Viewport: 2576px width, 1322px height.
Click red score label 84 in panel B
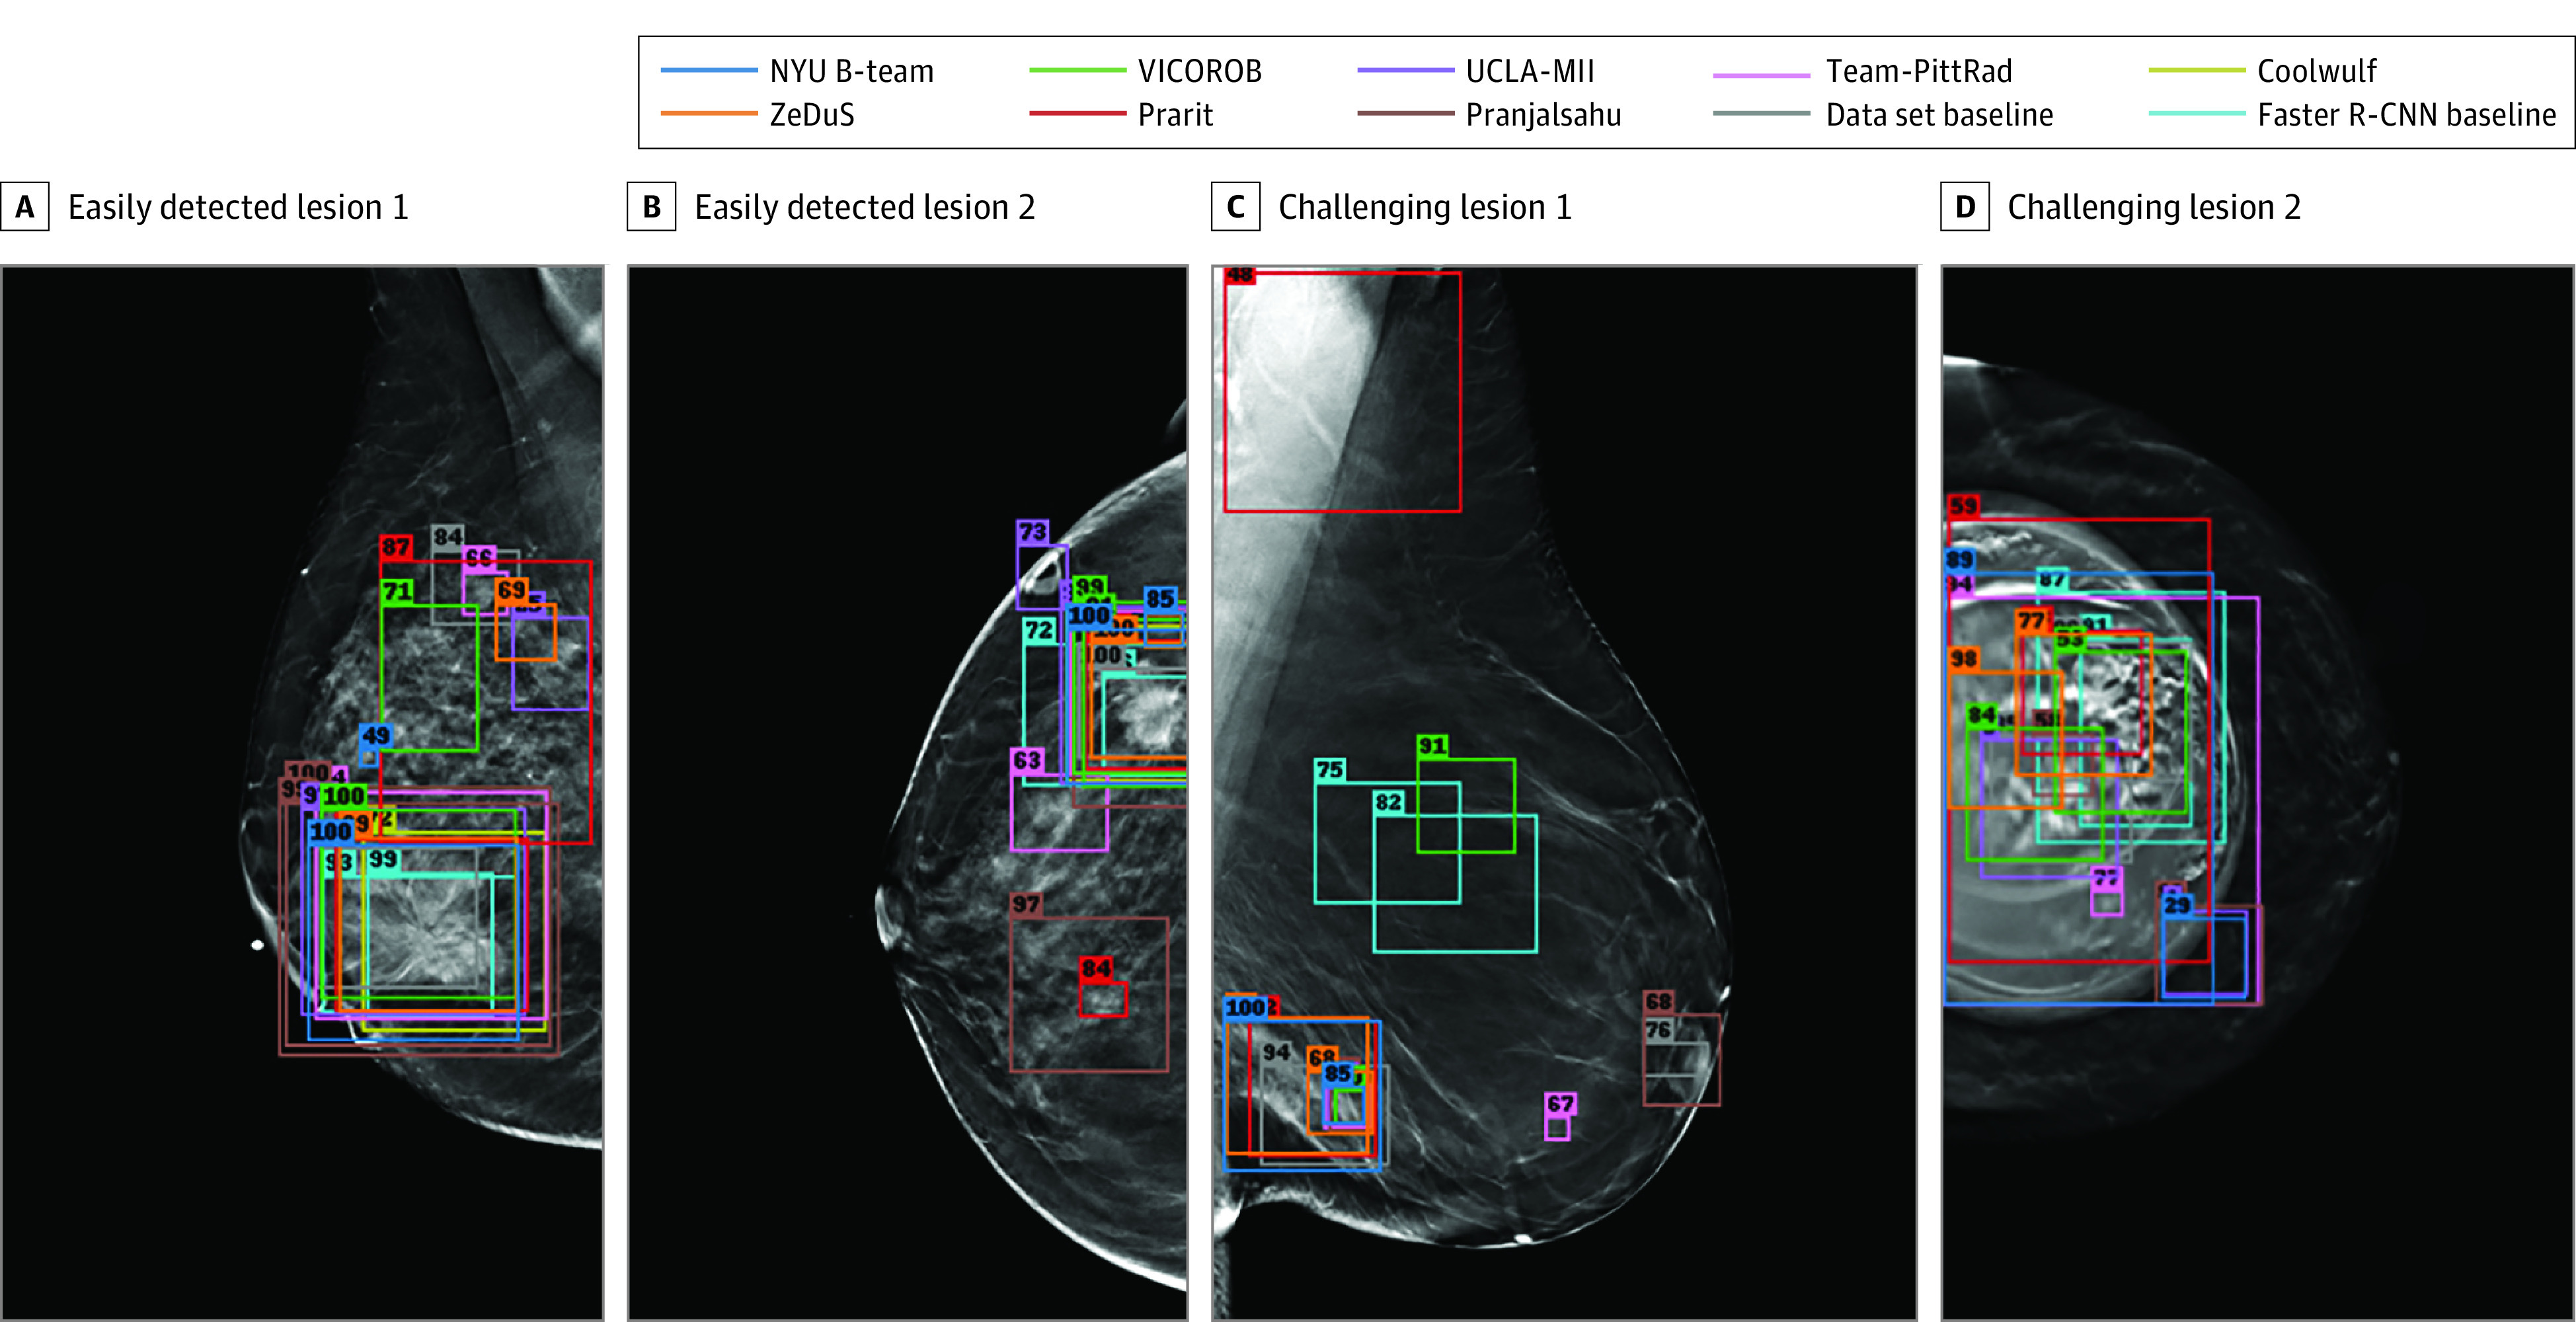1096,968
